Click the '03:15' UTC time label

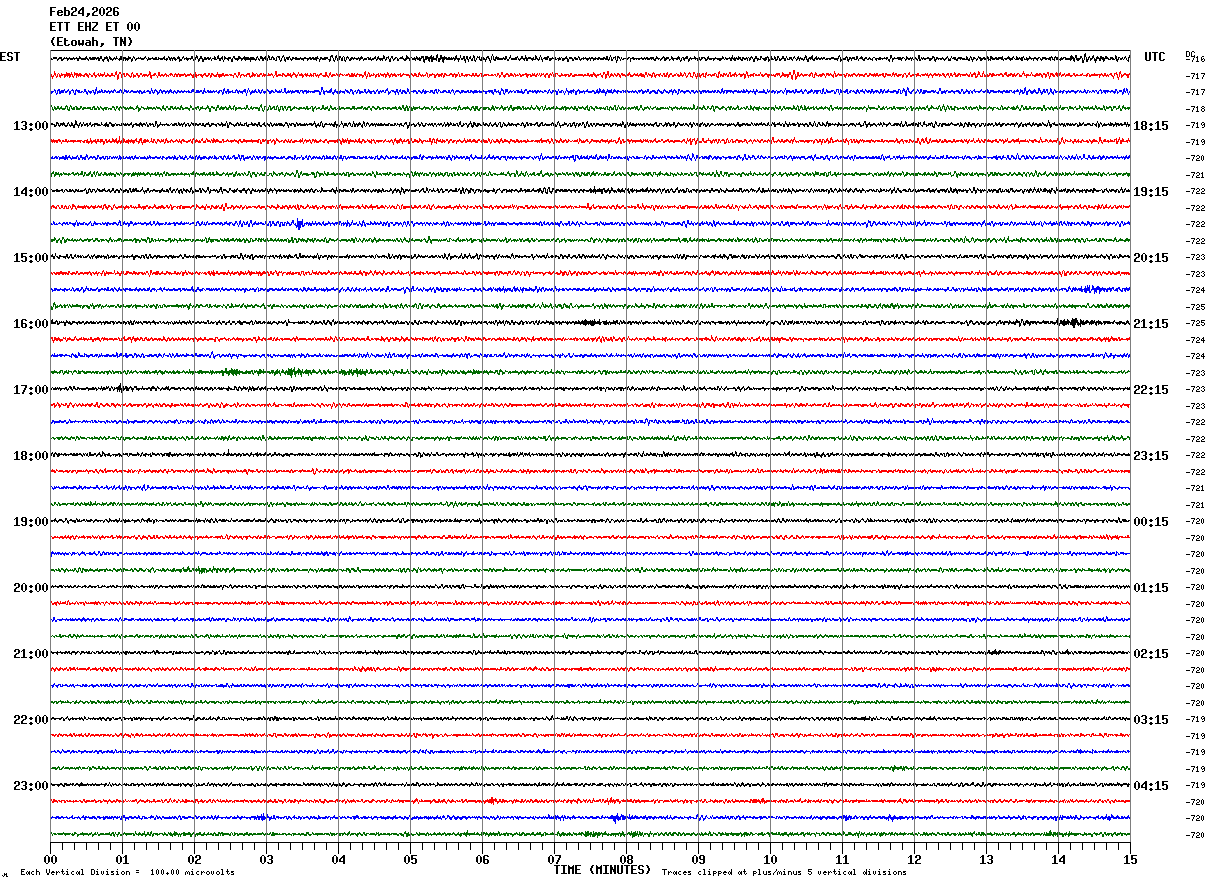[1151, 720]
